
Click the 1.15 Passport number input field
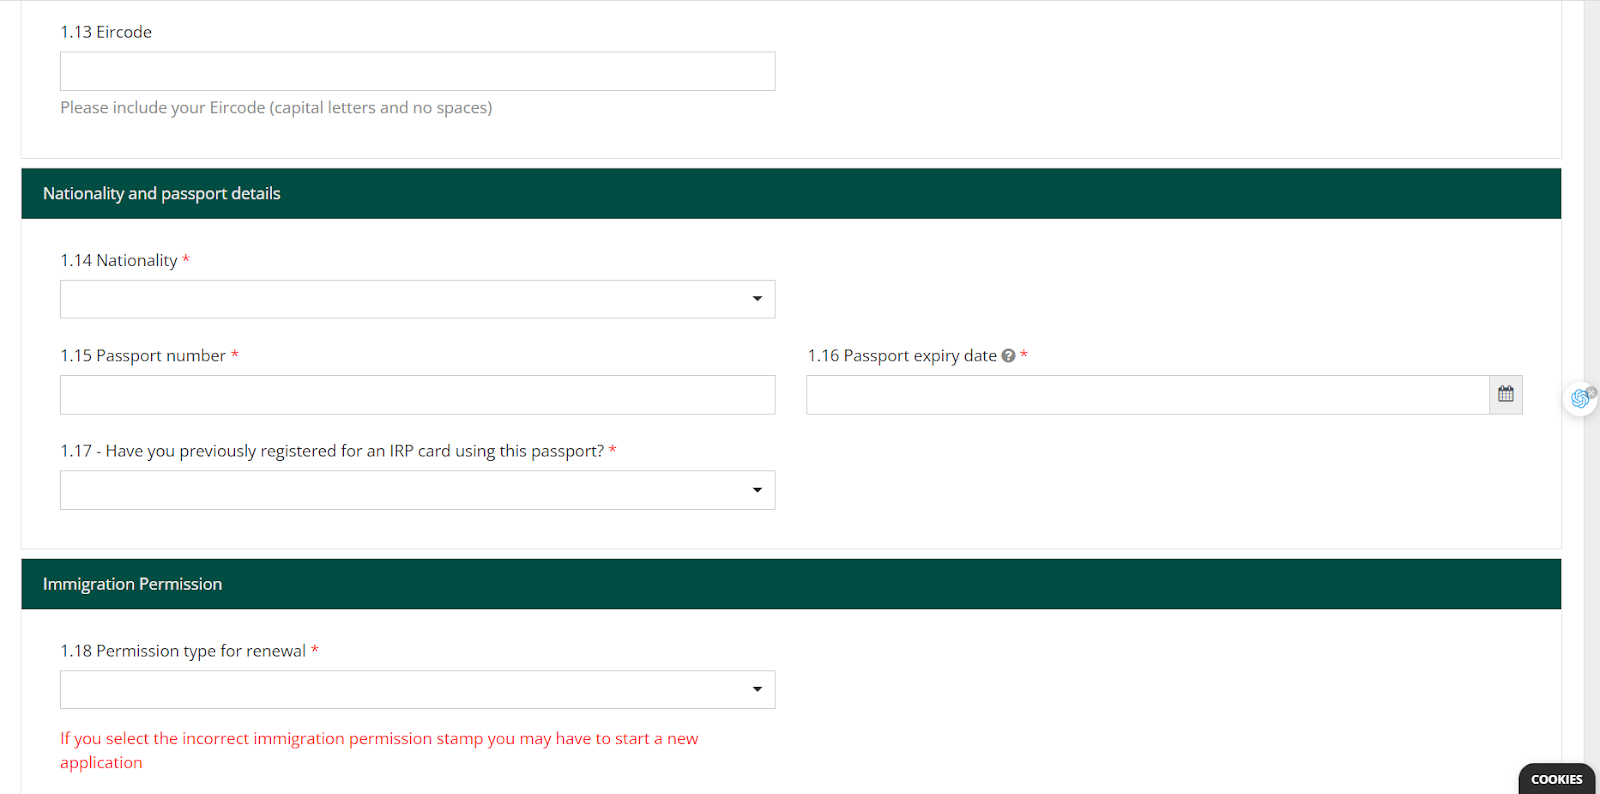(417, 395)
